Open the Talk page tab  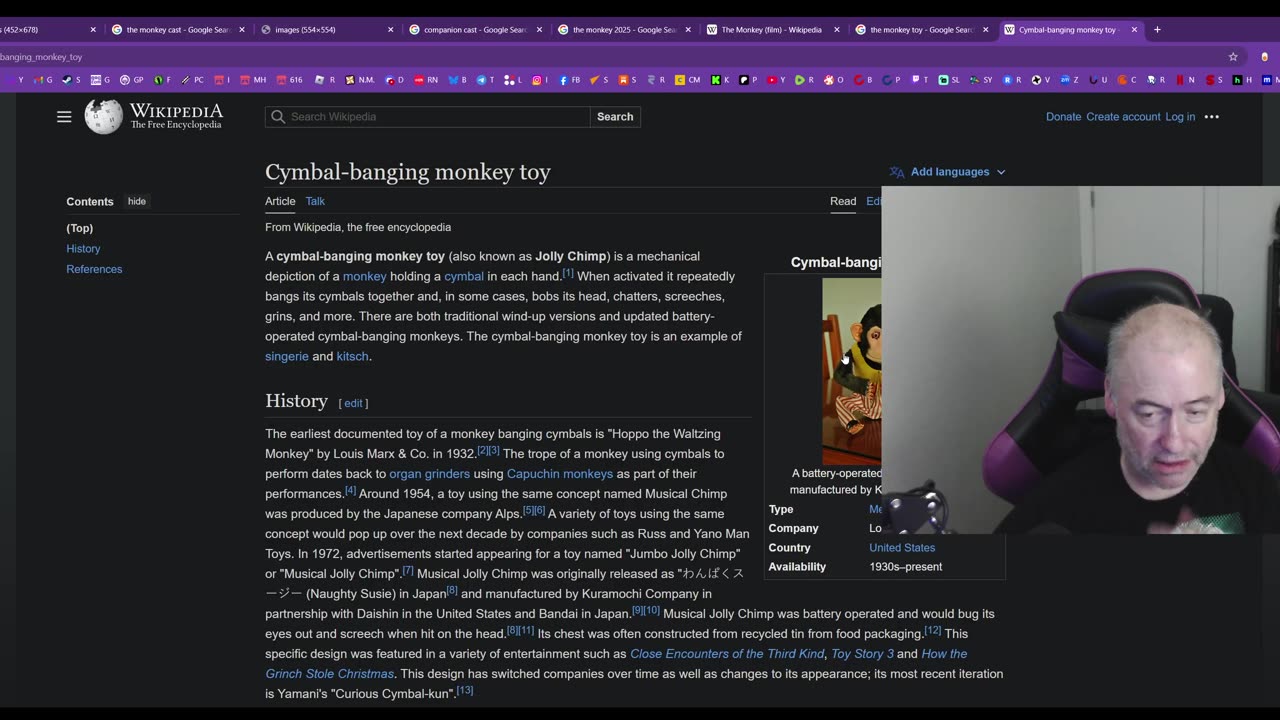point(315,201)
